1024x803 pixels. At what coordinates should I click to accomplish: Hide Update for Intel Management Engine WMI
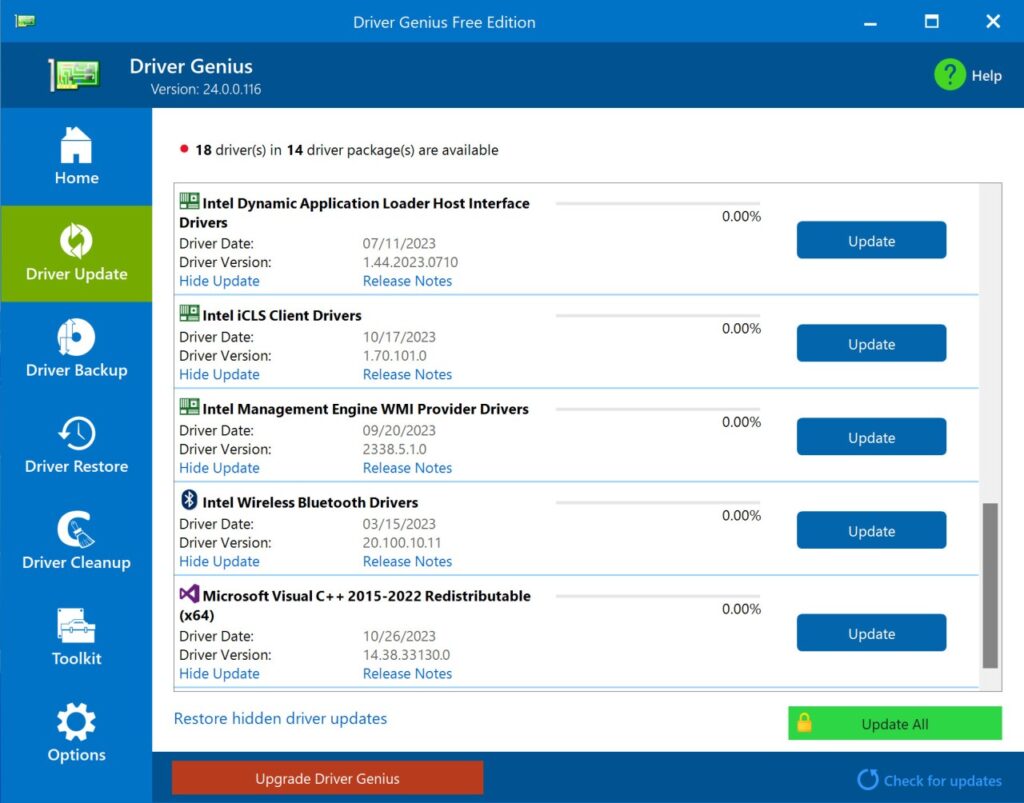point(219,467)
